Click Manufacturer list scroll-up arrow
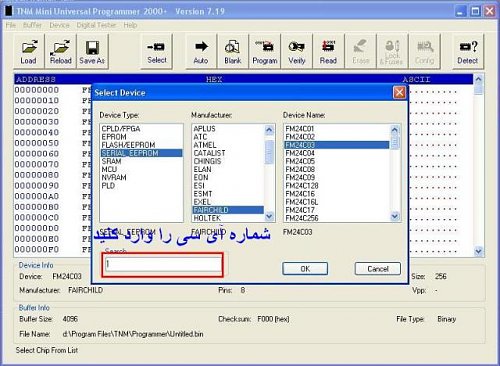Image resolution: width=500 pixels, height=366 pixels. pos(269,130)
